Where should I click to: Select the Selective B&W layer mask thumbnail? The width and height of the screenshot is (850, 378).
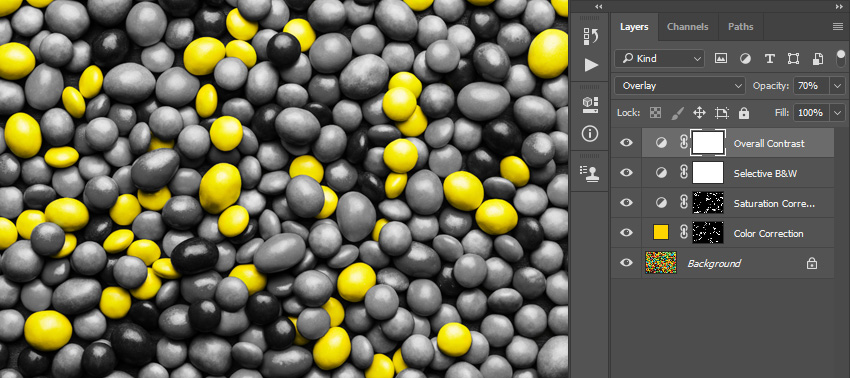point(708,173)
